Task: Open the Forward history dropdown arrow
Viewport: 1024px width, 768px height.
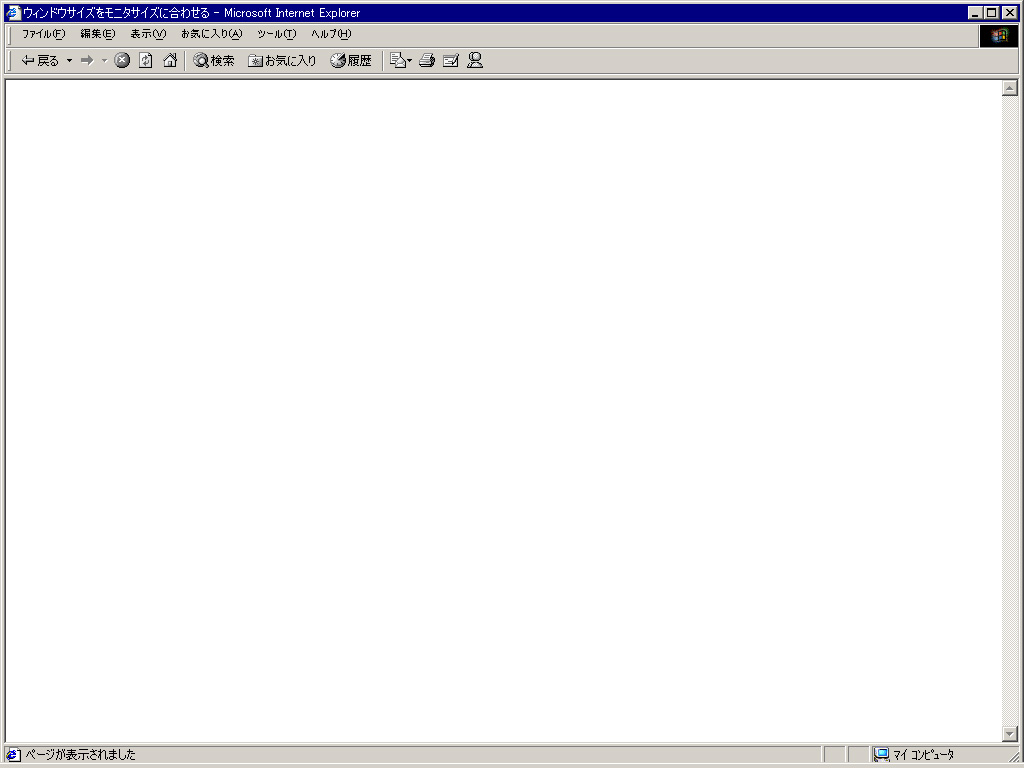Action: 104,61
